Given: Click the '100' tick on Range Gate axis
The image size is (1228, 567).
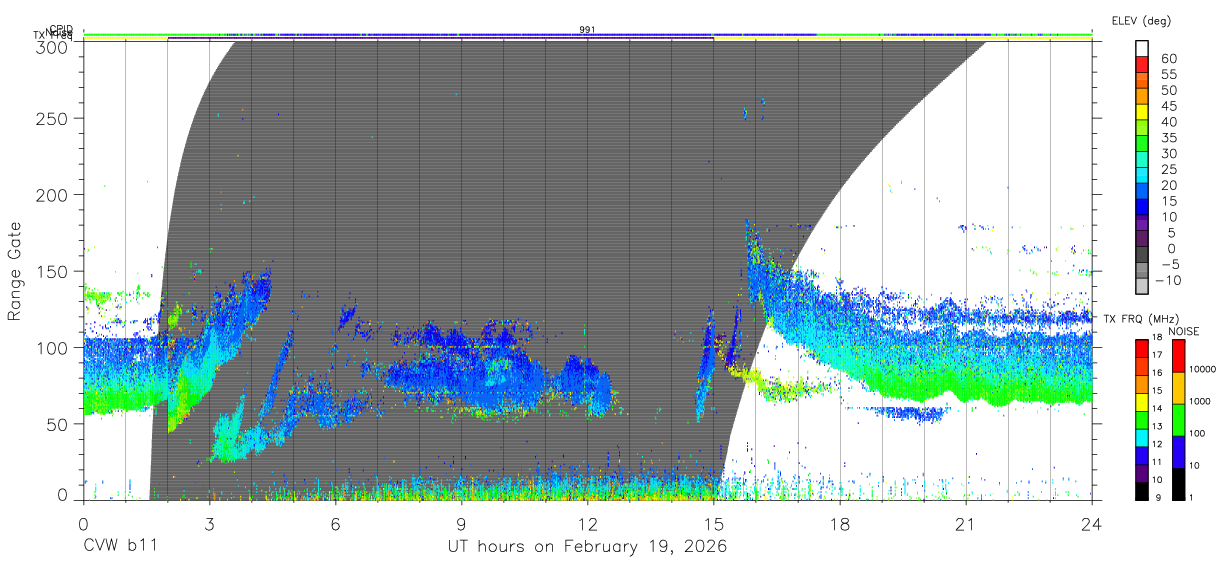Looking at the screenshot, I should 52,347.
